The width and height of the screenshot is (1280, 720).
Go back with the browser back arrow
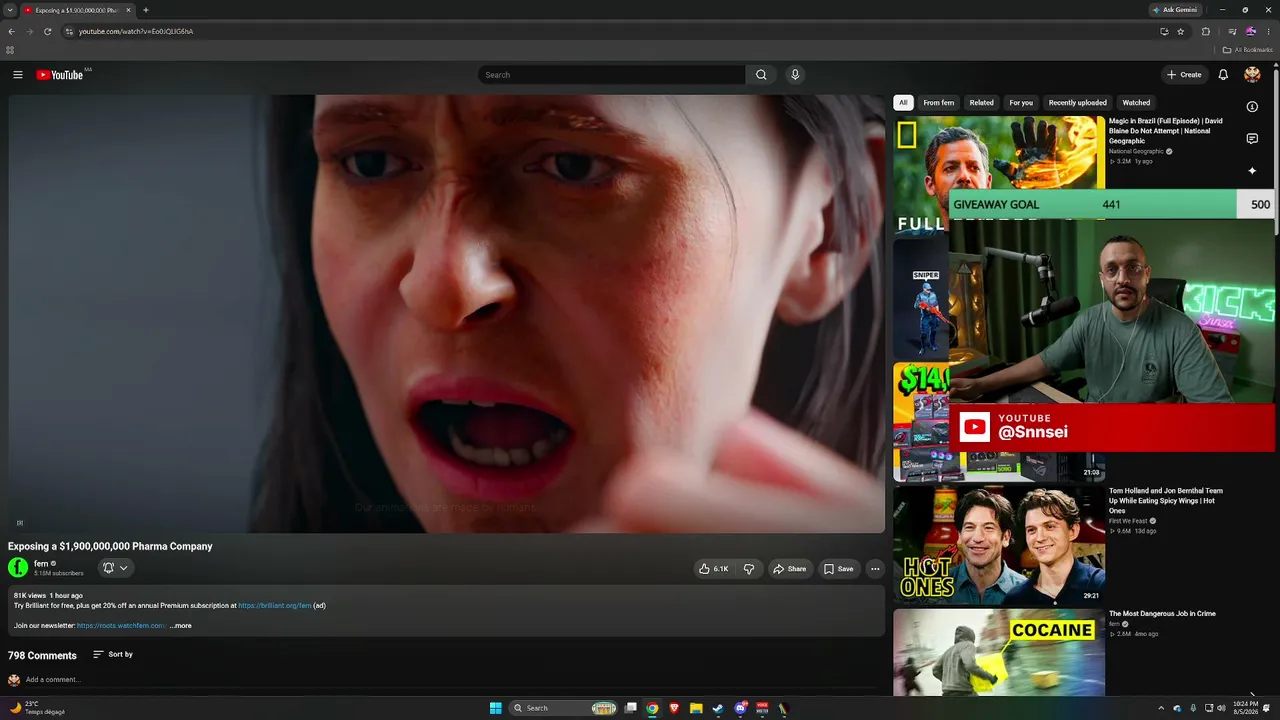11,31
